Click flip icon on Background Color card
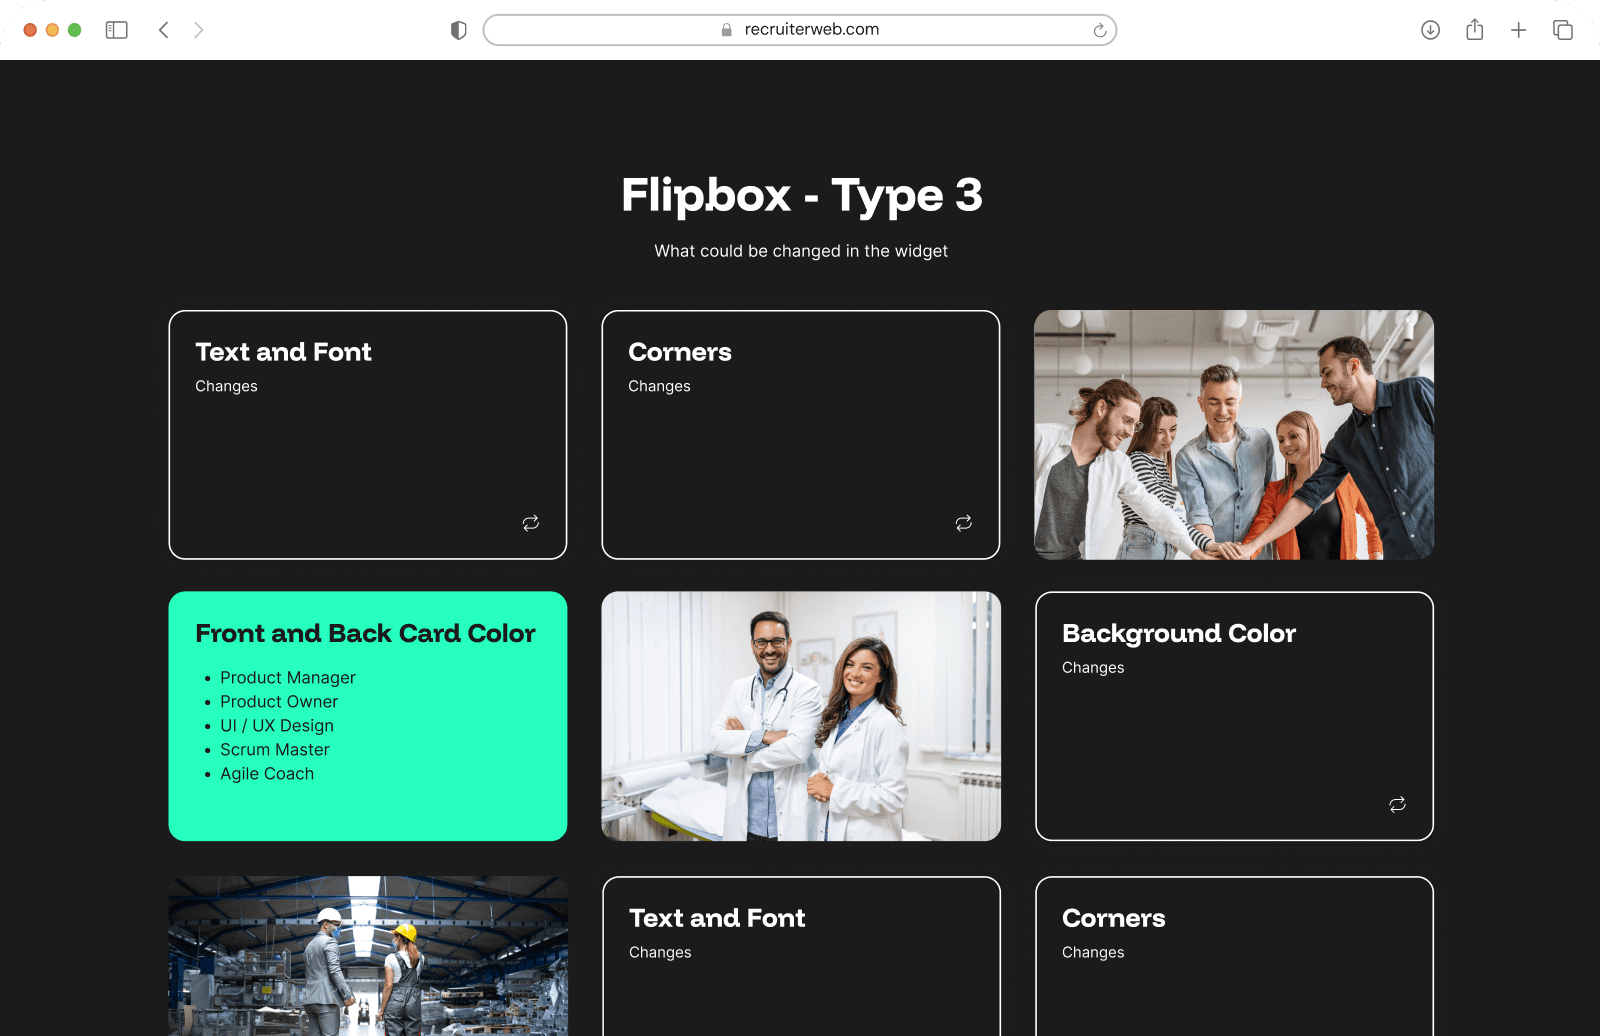This screenshot has height=1036, width=1600. (x=1397, y=805)
